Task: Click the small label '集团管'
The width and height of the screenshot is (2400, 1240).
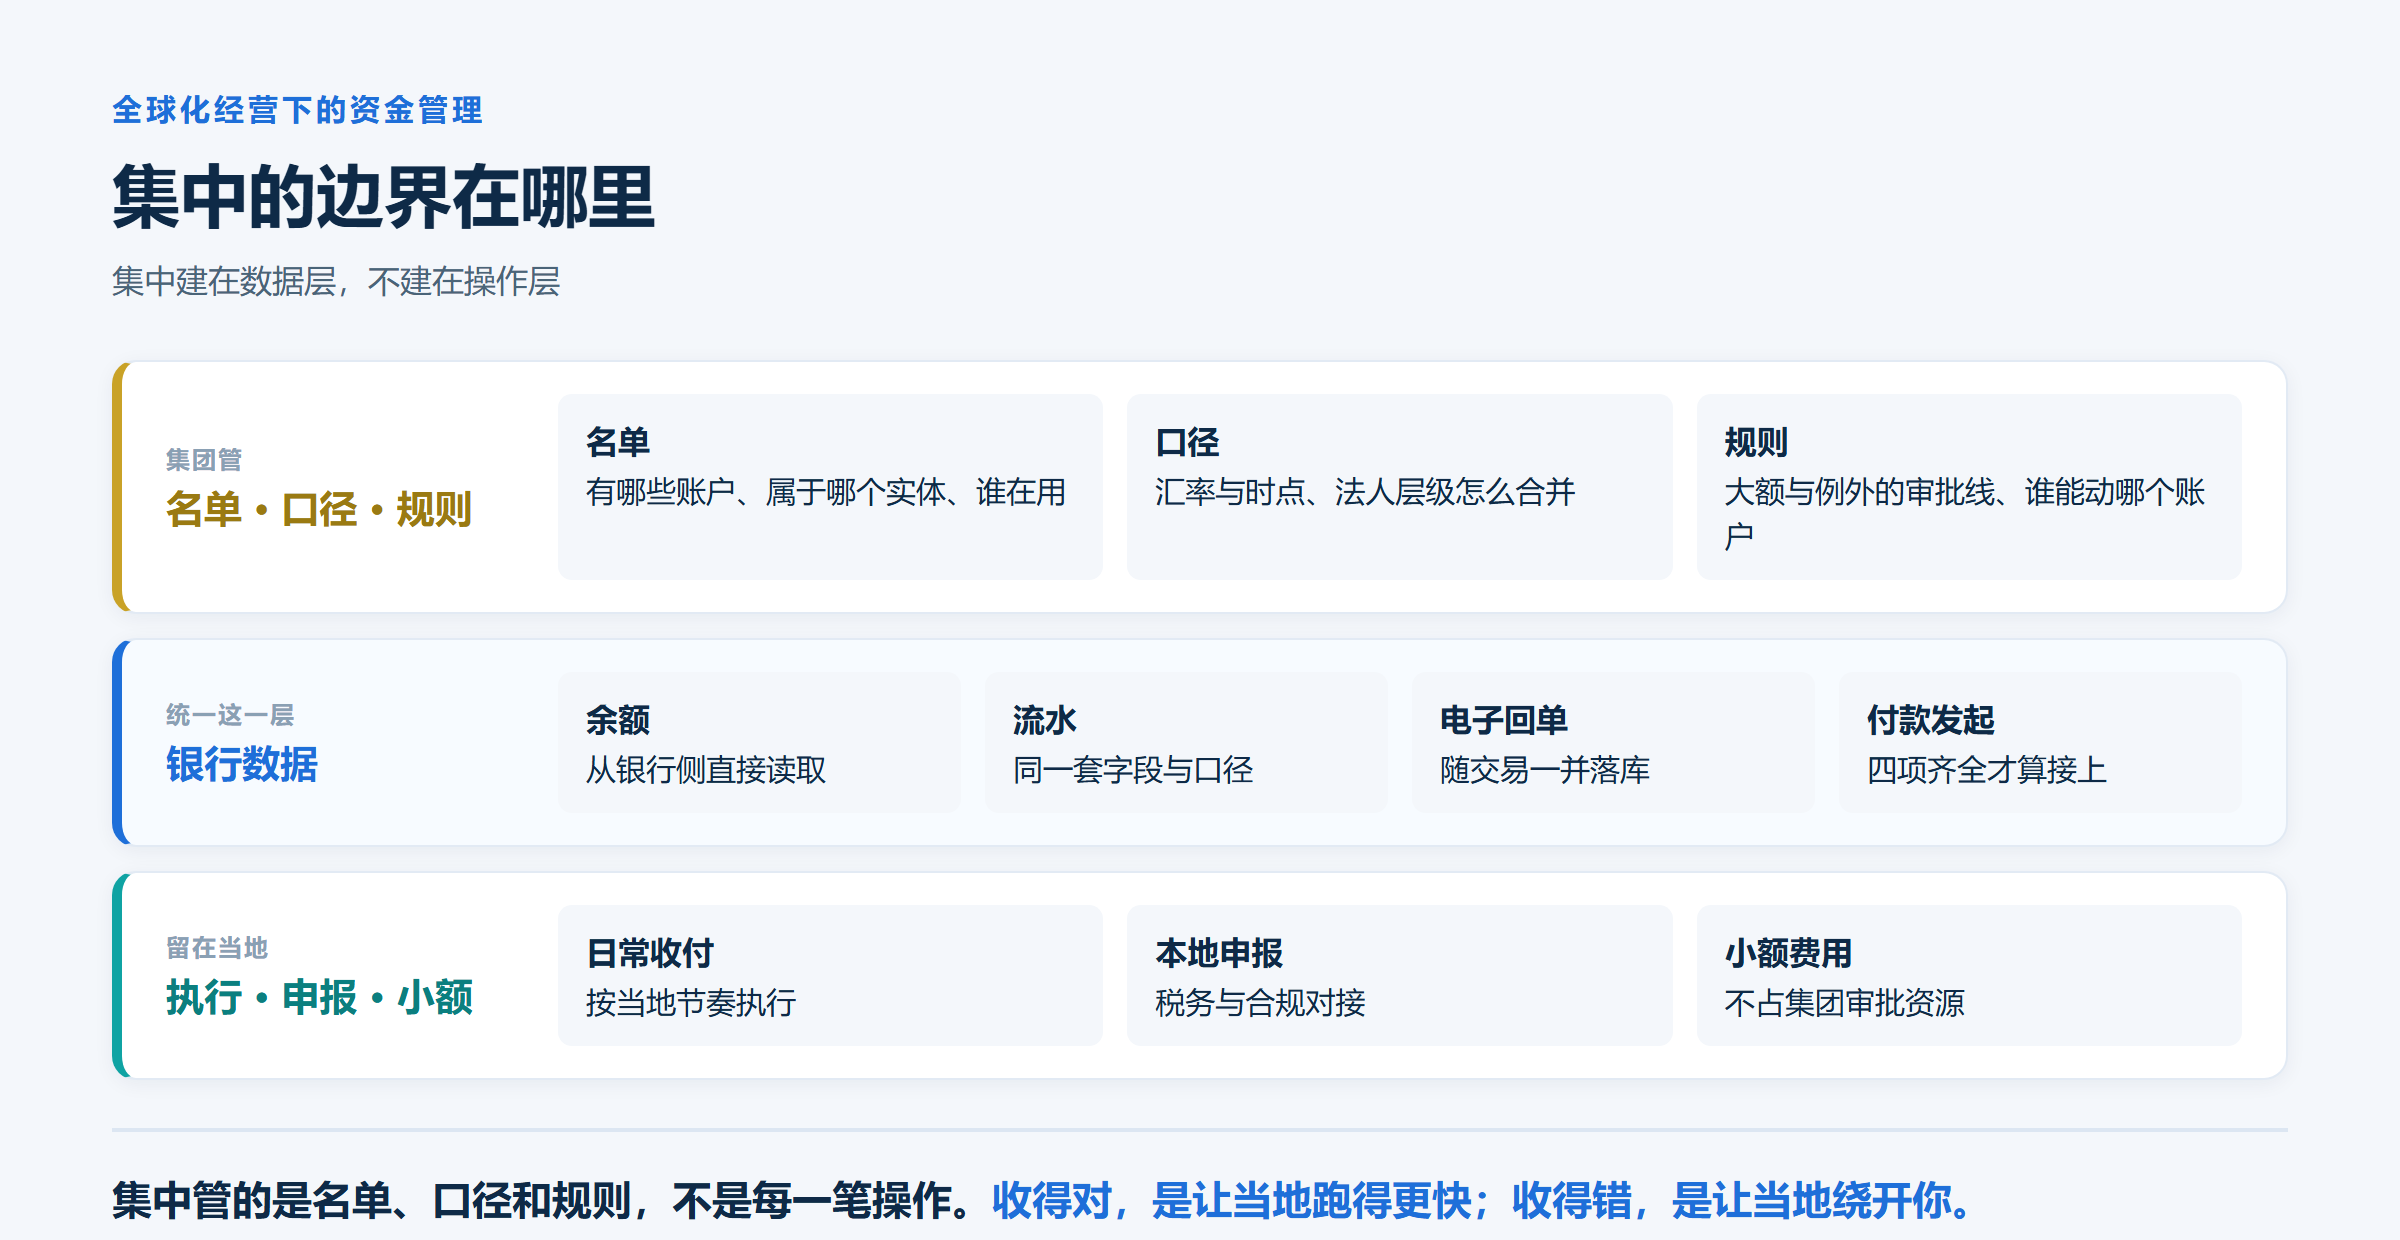Action: click(204, 460)
